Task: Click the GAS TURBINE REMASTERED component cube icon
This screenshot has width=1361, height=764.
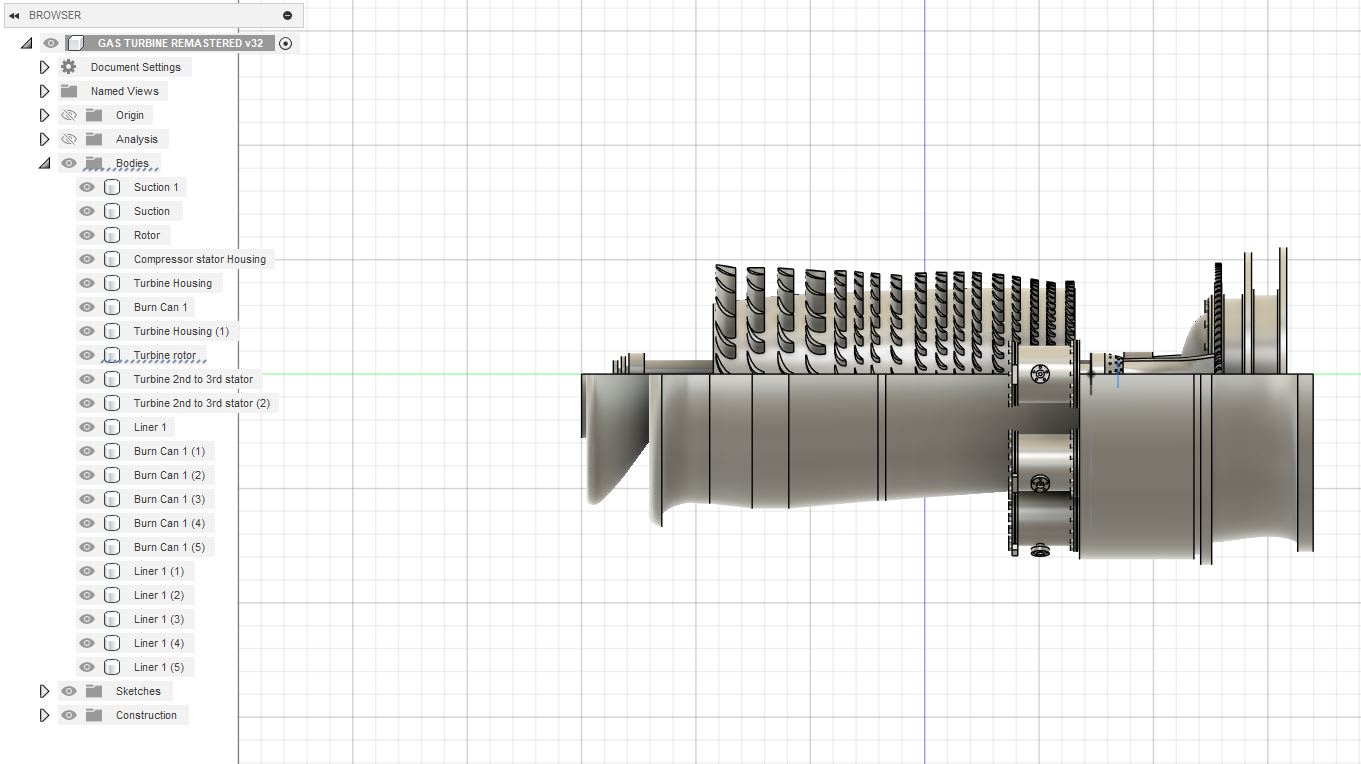Action: 74,43
